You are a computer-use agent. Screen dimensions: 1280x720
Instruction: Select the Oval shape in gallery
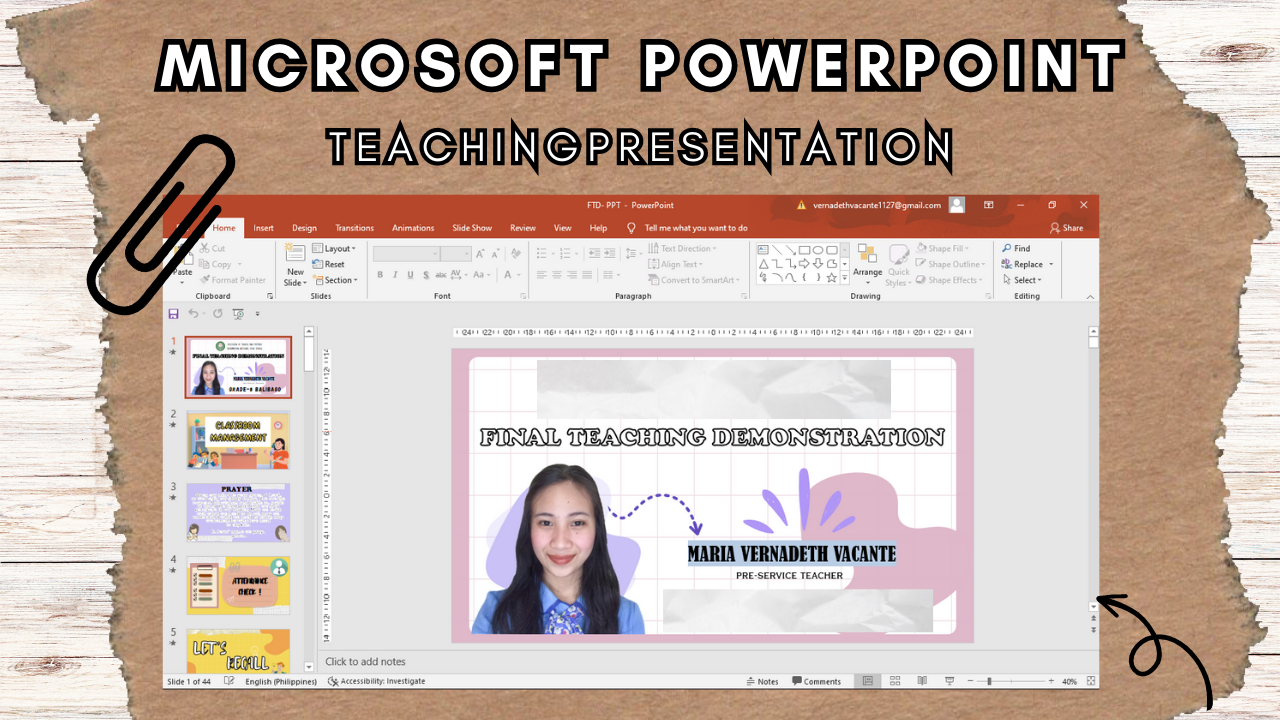tap(818, 250)
